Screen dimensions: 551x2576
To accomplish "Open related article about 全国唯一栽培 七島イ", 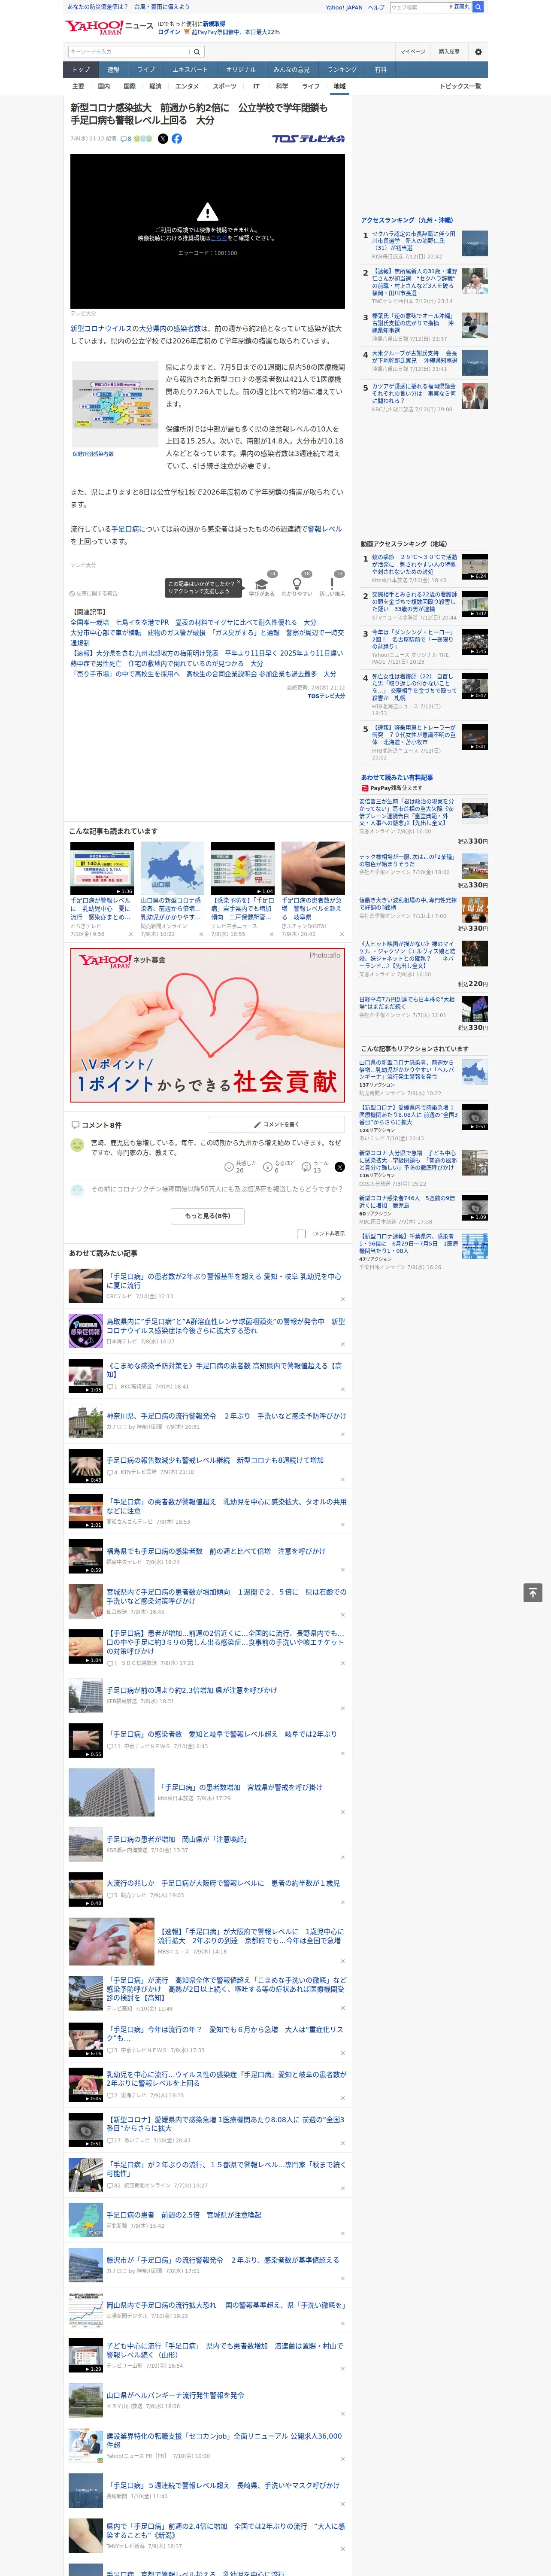I will pyautogui.click(x=193, y=622).
